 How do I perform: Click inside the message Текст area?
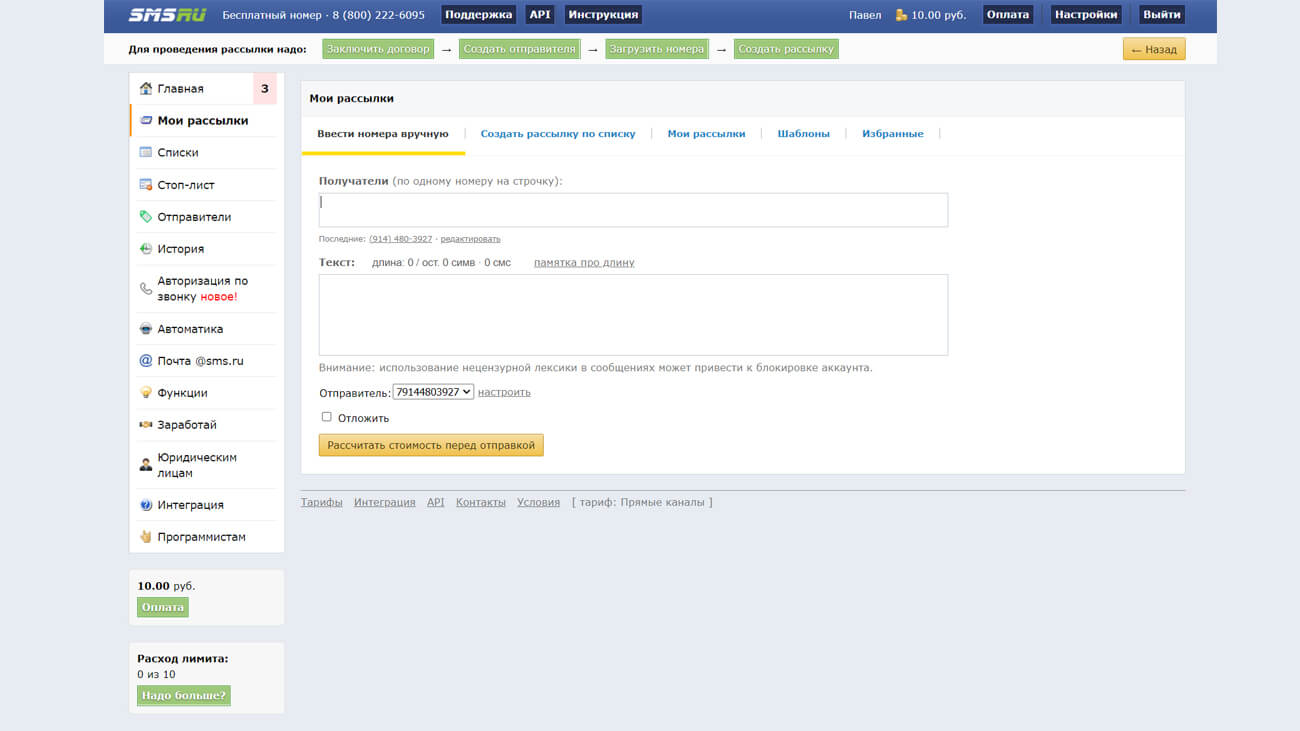[x=633, y=315]
